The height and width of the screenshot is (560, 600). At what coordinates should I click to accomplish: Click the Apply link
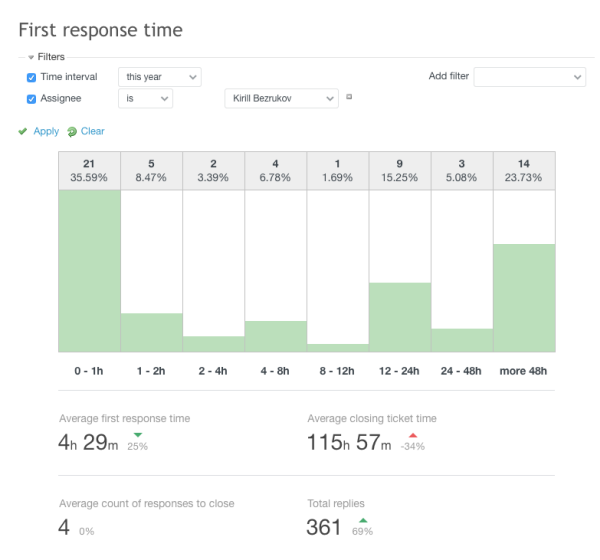[46, 131]
